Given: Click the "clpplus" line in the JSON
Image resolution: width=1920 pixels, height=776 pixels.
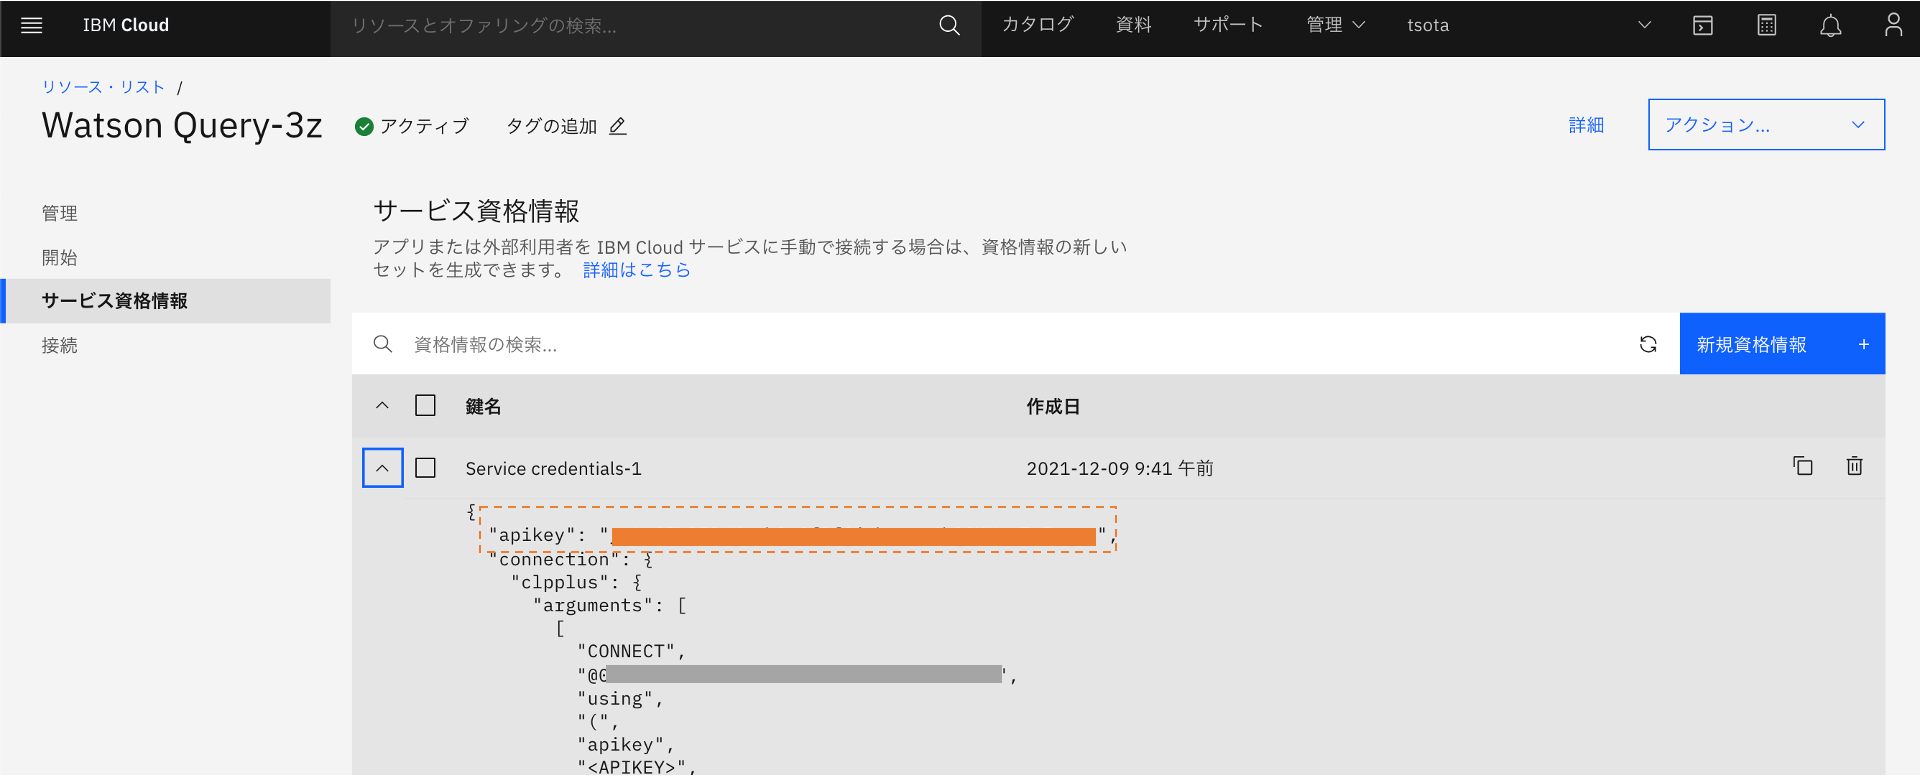Looking at the screenshot, I should tap(577, 583).
